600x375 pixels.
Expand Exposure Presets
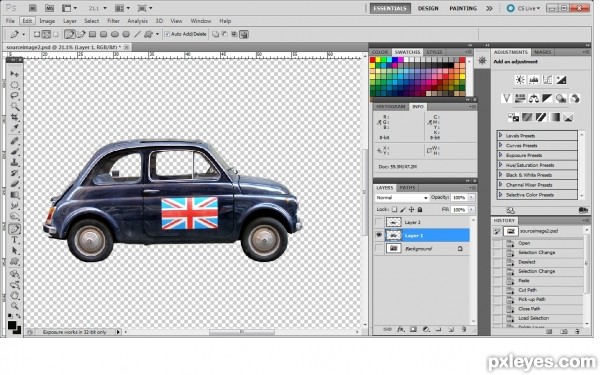(501, 155)
